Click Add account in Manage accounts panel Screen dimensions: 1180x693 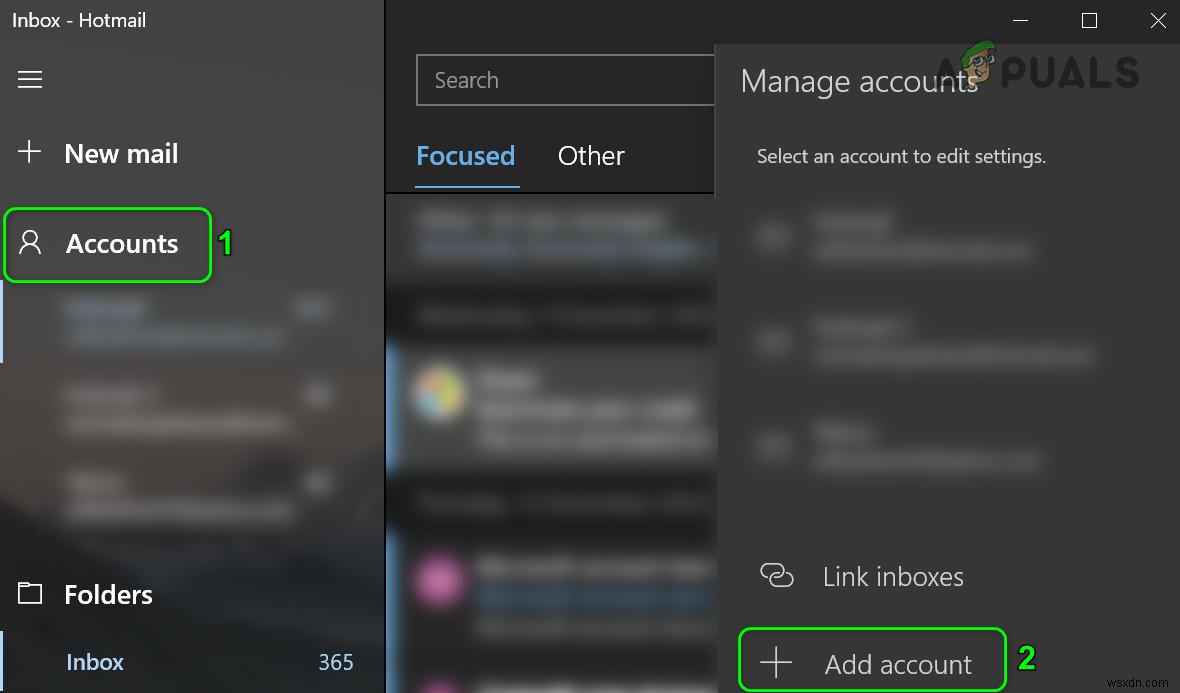898,663
